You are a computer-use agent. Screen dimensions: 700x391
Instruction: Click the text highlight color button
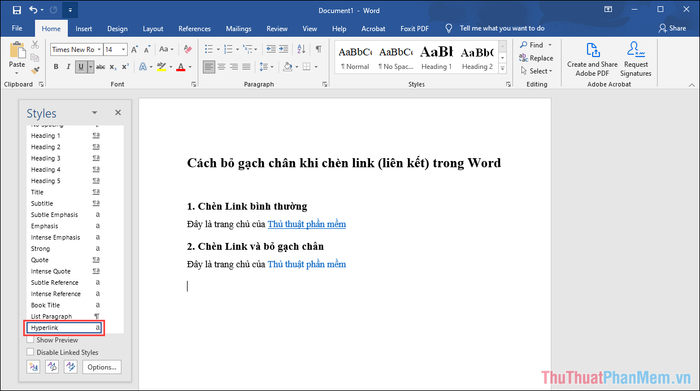162,67
